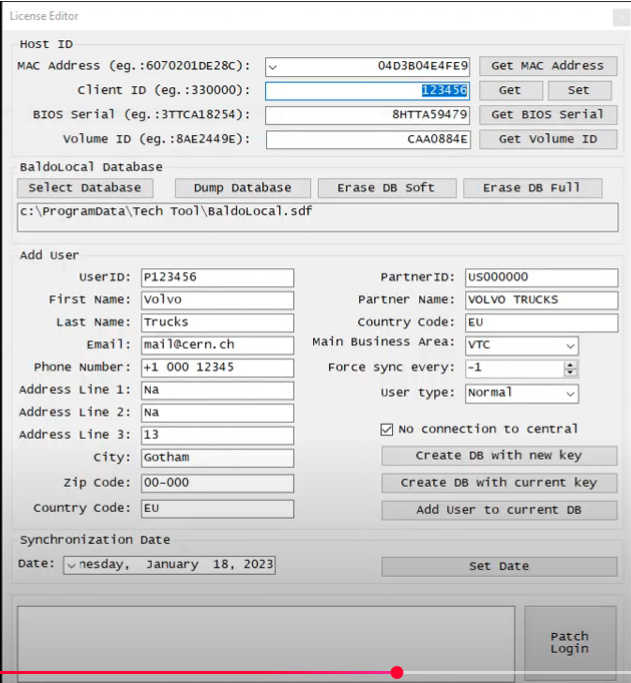Click Get Volume ID button
Image resolution: width=631 pixels, height=683 pixels.
coord(547,139)
